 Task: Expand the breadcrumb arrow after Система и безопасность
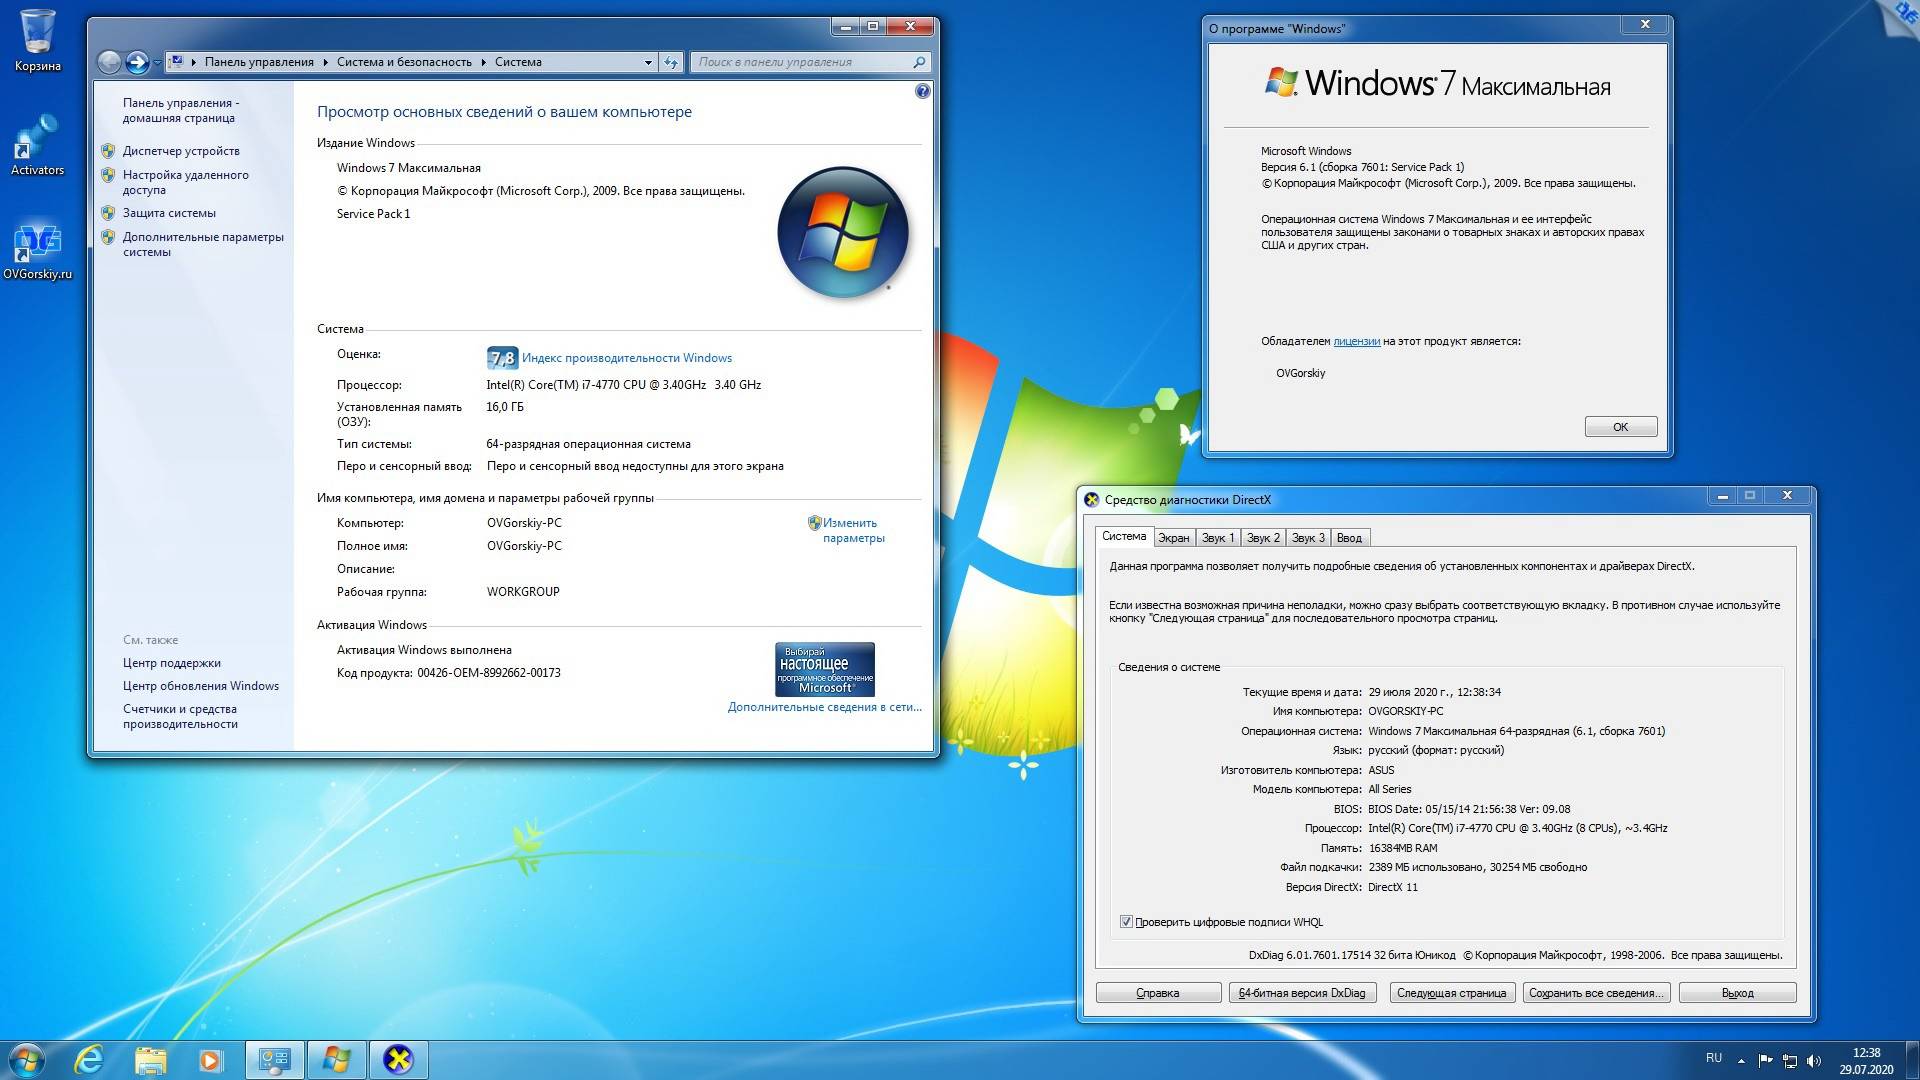point(483,62)
